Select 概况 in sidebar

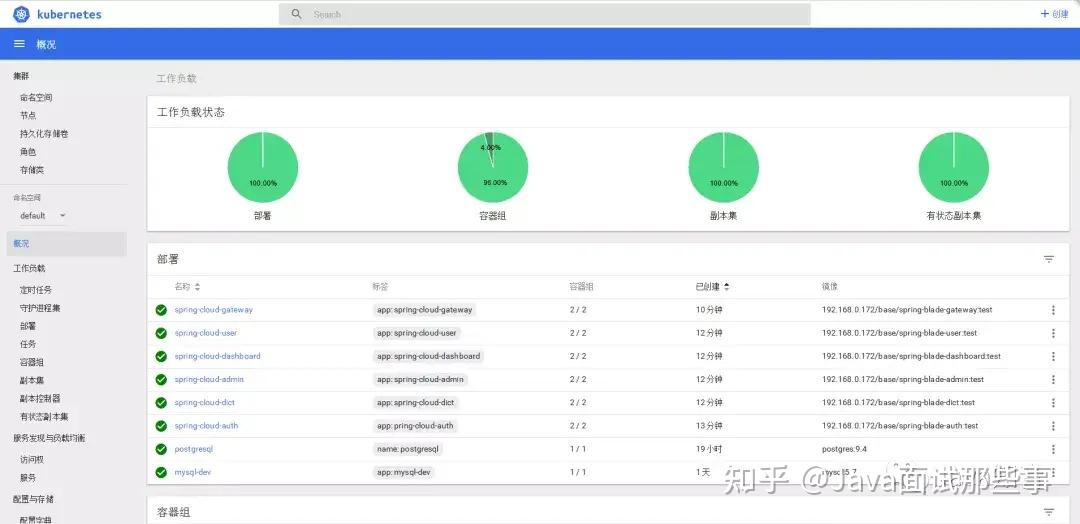[66, 244]
